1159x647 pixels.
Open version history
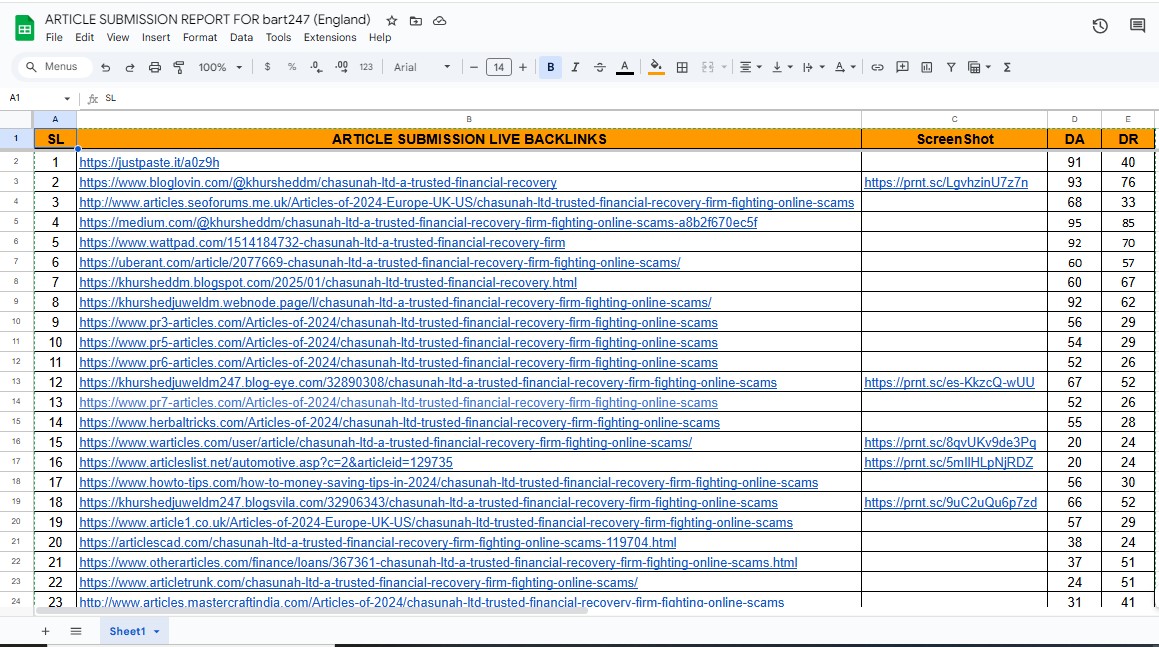pos(1100,26)
